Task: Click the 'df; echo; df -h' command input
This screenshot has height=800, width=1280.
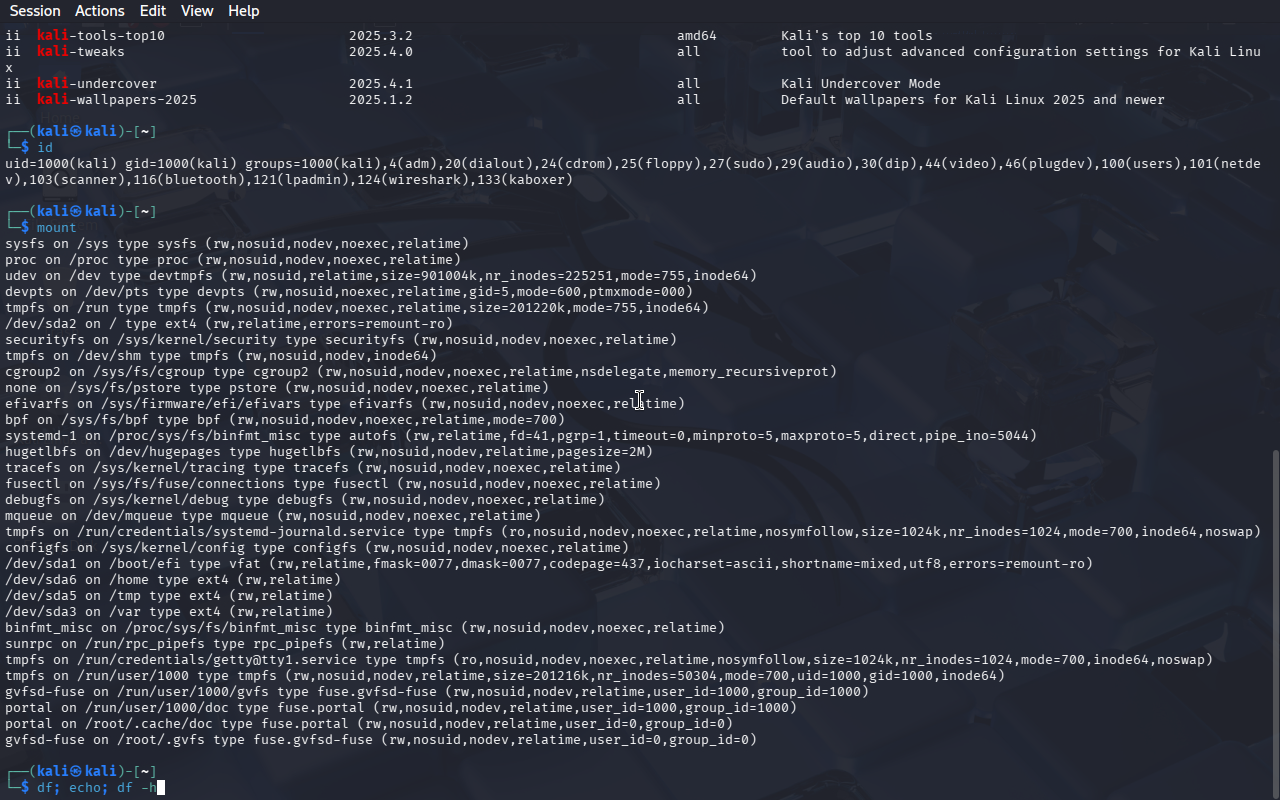Action: point(96,788)
